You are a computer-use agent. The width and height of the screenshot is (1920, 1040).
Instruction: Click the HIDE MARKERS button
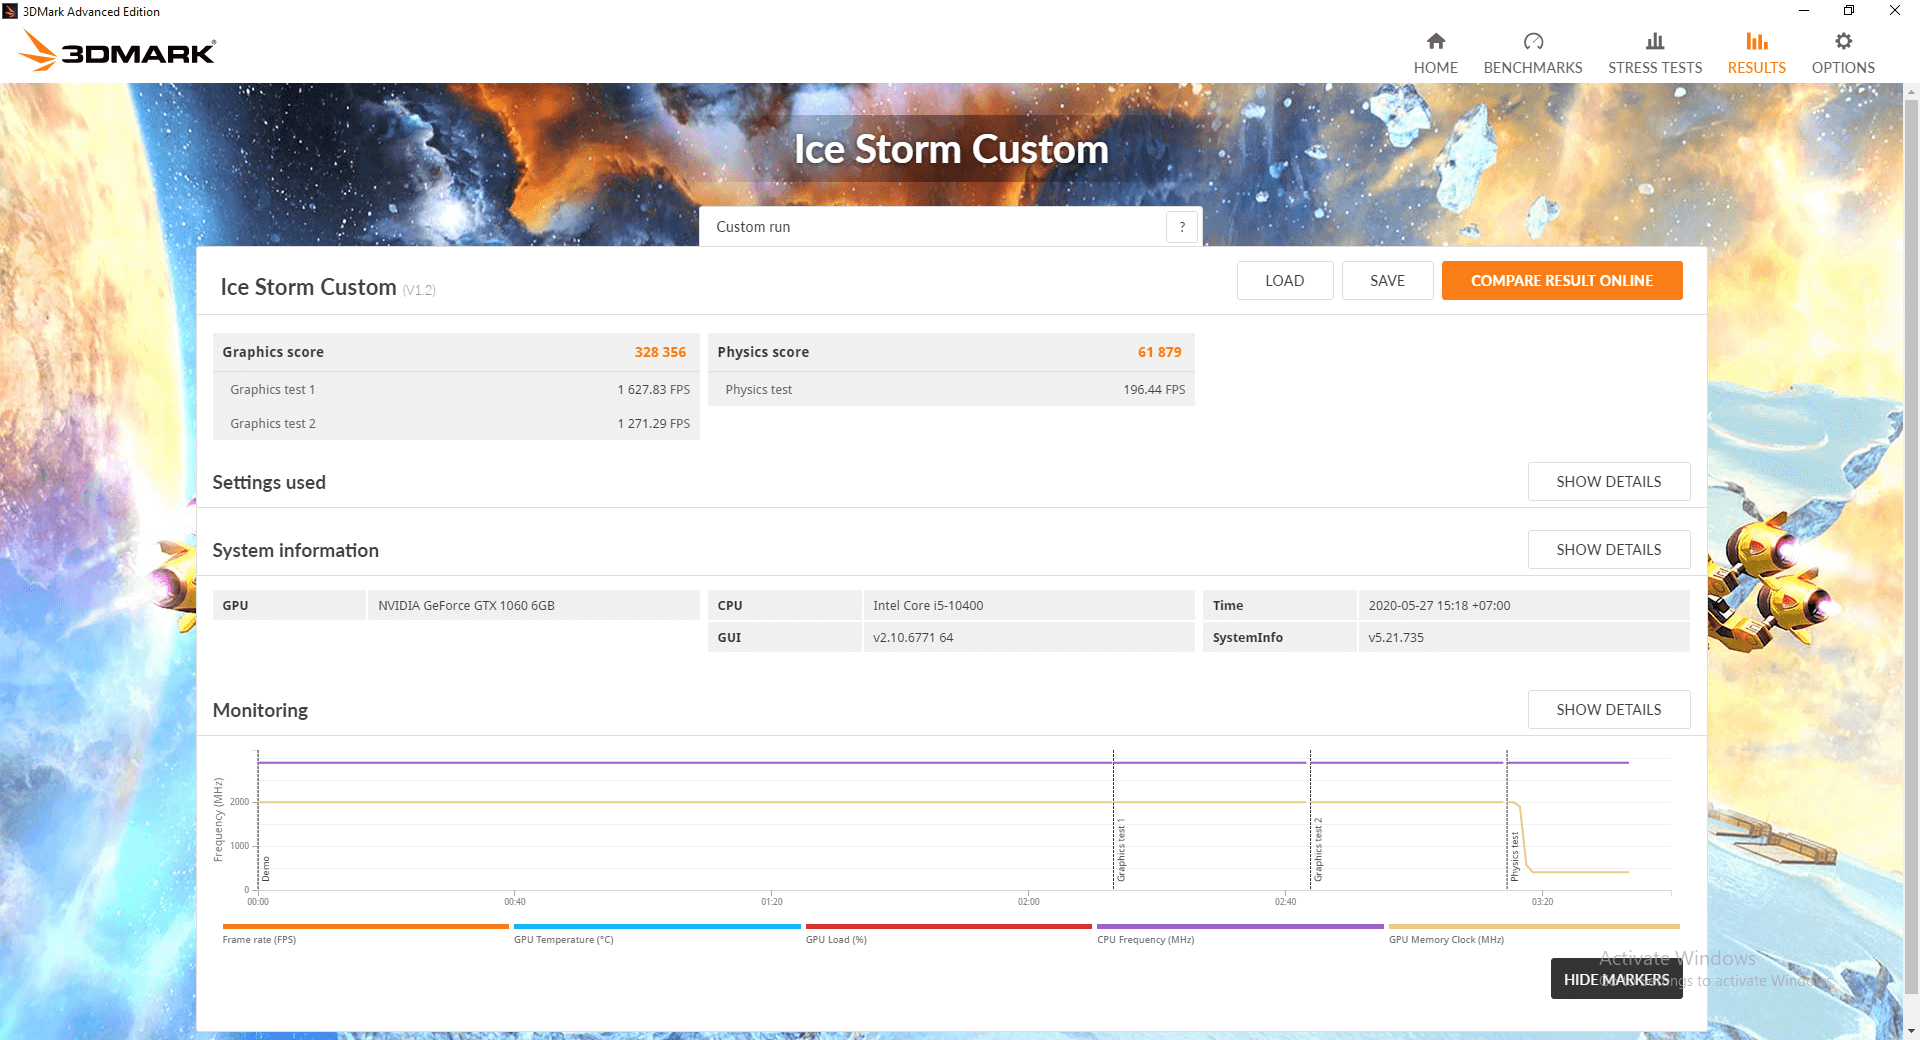pyautogui.click(x=1617, y=979)
